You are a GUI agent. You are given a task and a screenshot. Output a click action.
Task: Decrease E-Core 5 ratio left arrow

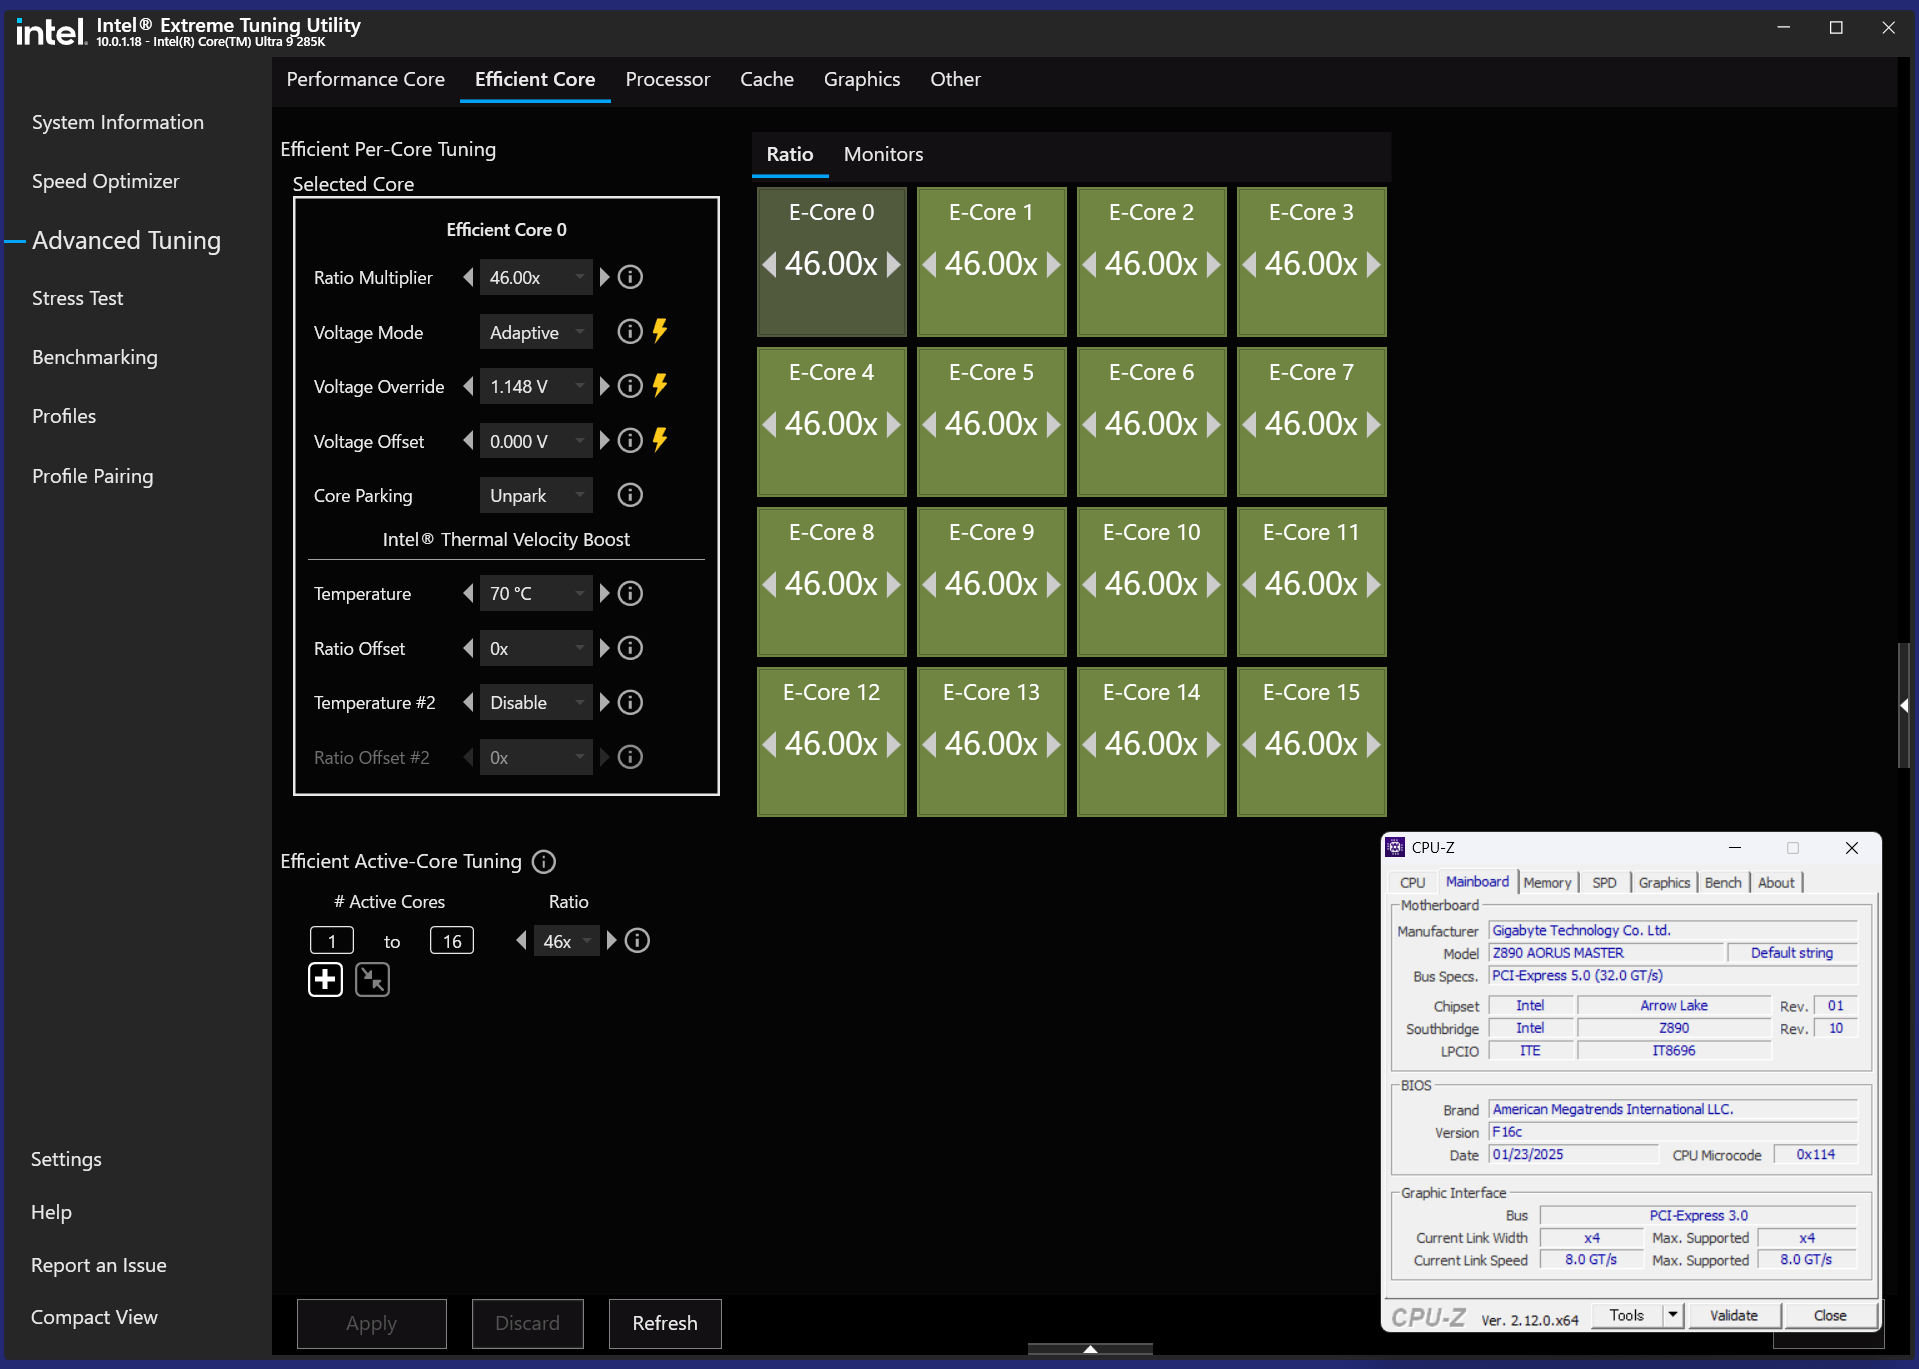coord(929,424)
